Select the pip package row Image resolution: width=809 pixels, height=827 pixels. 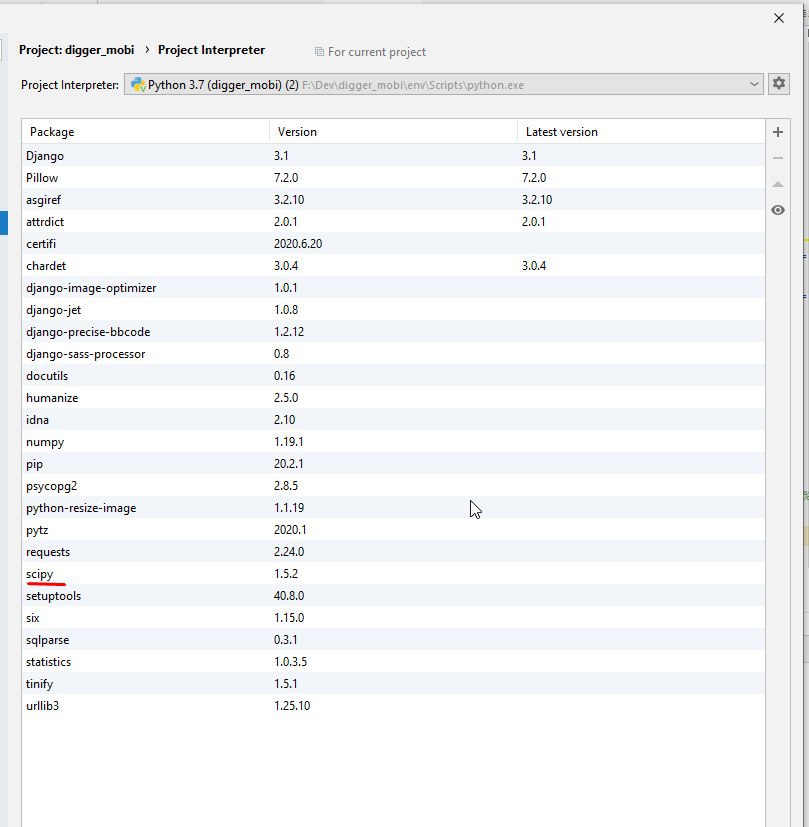pos(393,464)
